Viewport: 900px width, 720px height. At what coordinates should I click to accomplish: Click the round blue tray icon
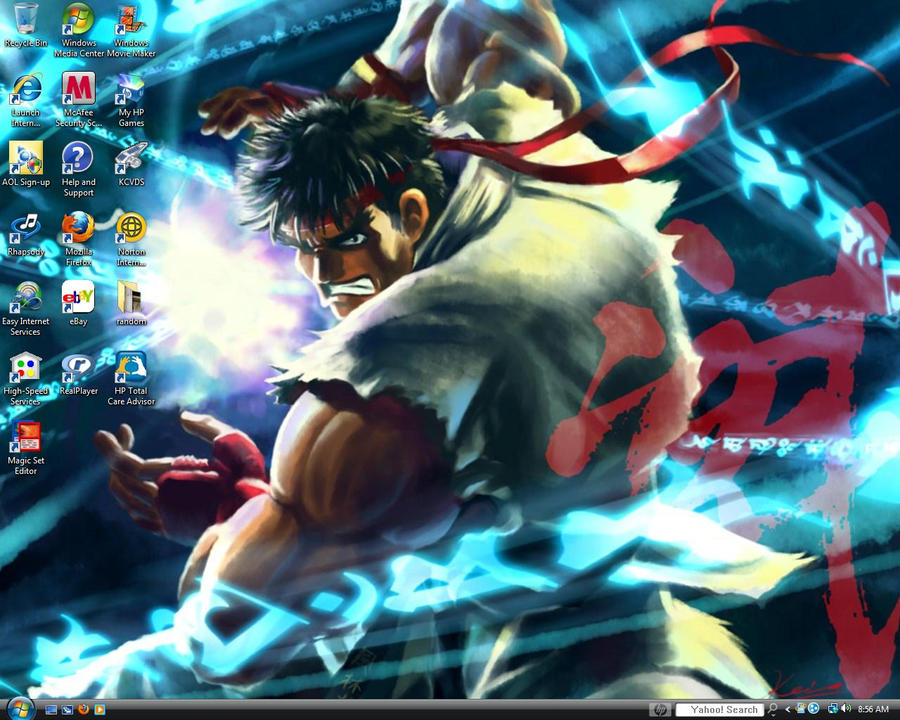813,709
